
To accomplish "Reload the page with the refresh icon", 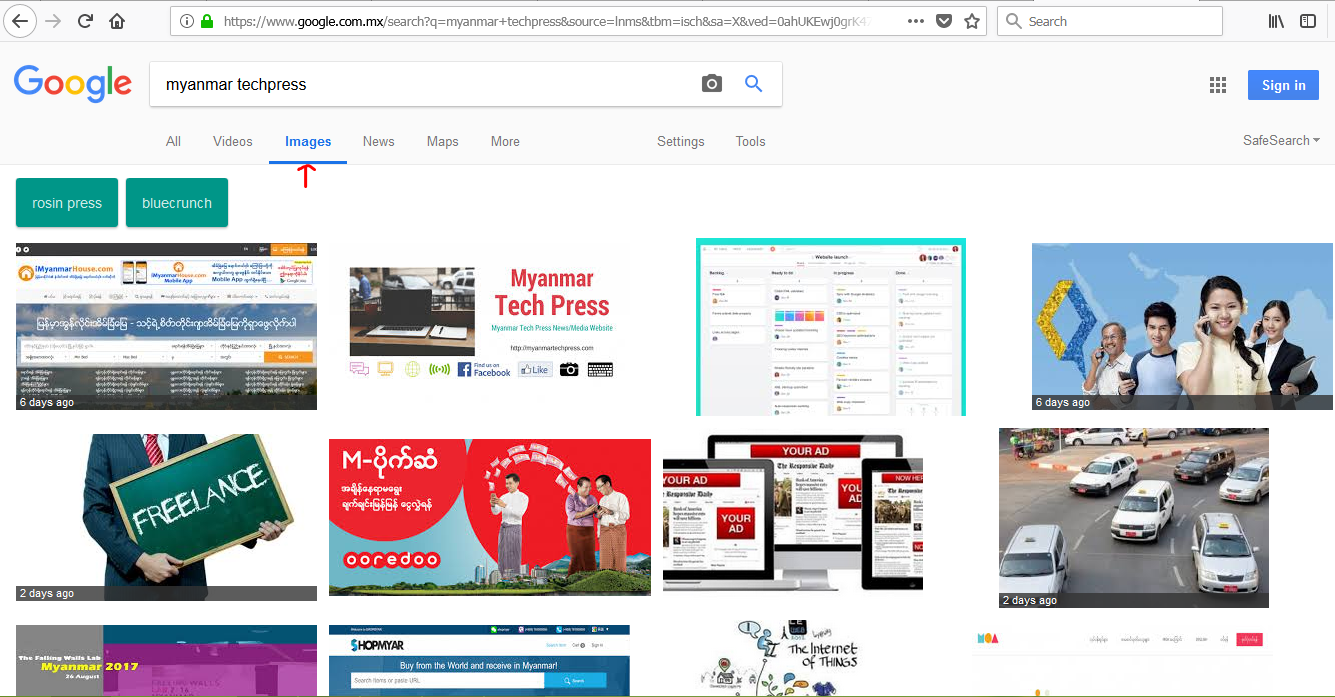I will pos(85,21).
